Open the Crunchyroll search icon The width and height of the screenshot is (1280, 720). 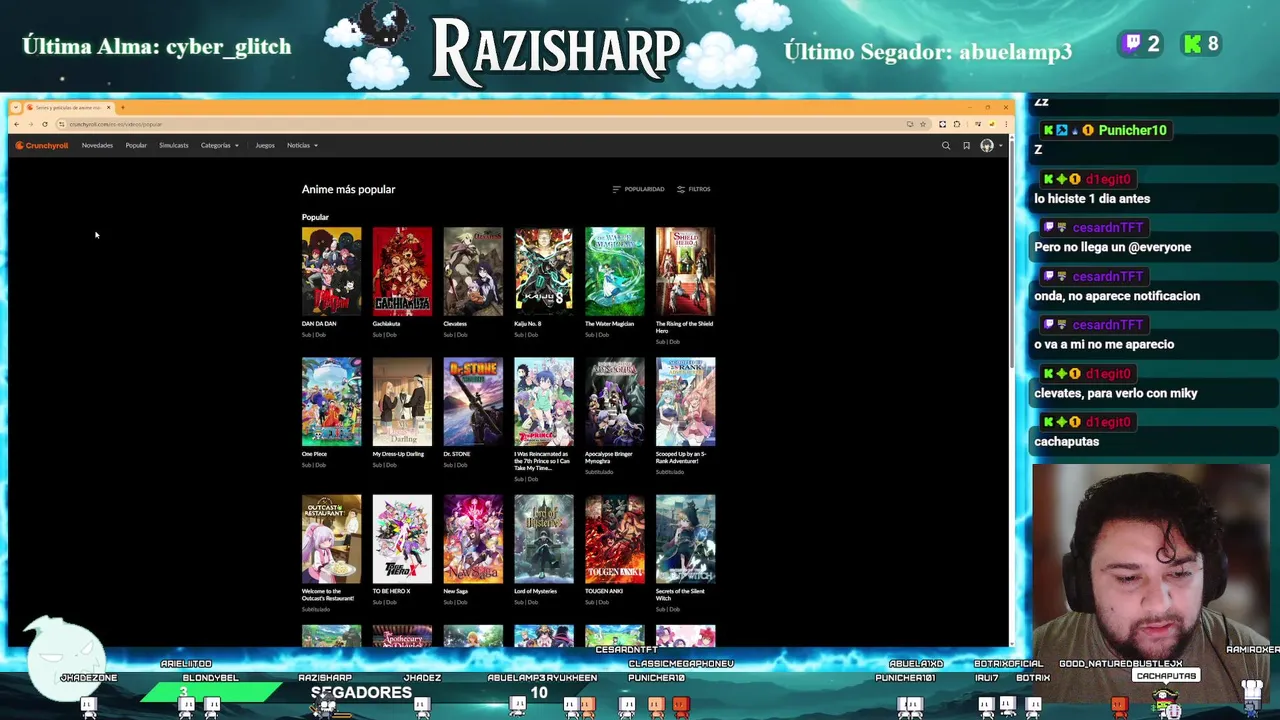[946, 146]
